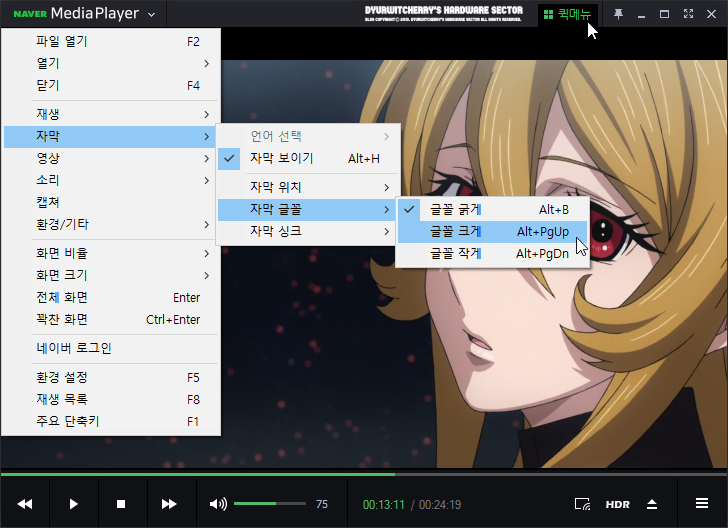
Task: Expand the 재생 submenu
Action: tap(111, 114)
